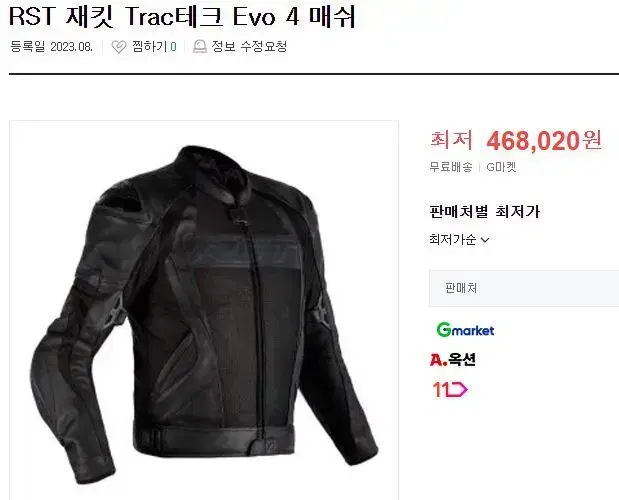Click the 등록일 2023.08. registration date
The width and height of the screenshot is (619, 500).
(51, 47)
